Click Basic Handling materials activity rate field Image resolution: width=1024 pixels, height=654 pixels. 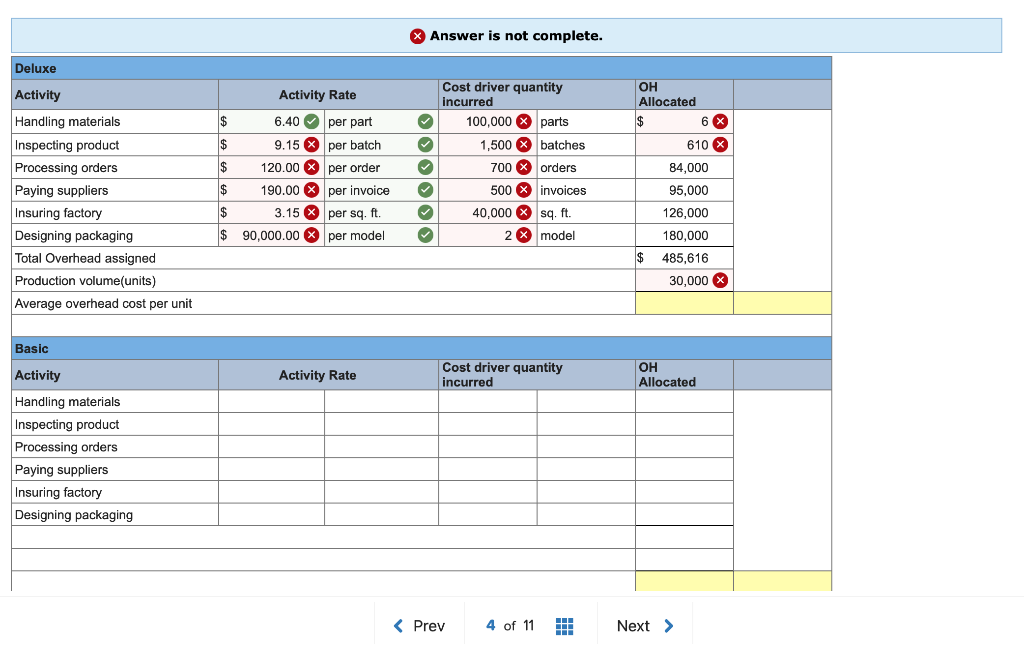coord(271,401)
